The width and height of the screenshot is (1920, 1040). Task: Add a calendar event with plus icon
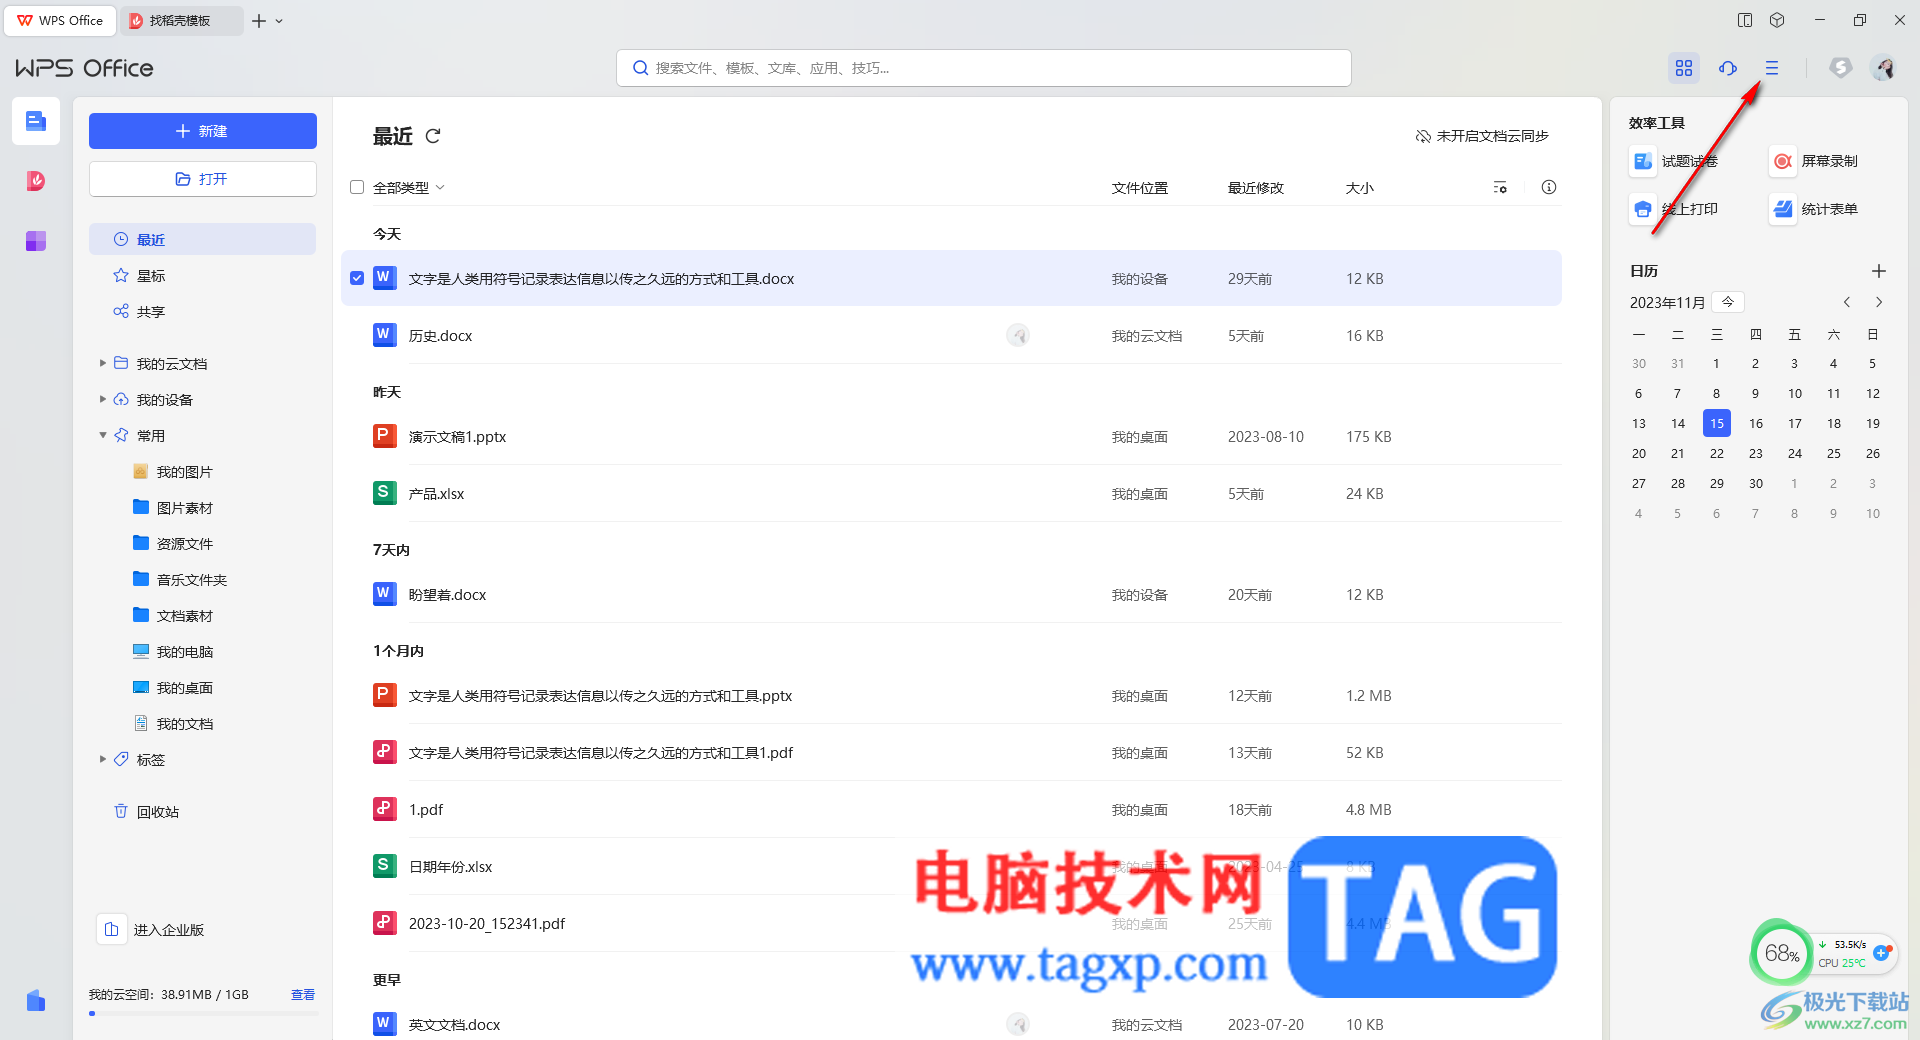pyautogui.click(x=1879, y=271)
